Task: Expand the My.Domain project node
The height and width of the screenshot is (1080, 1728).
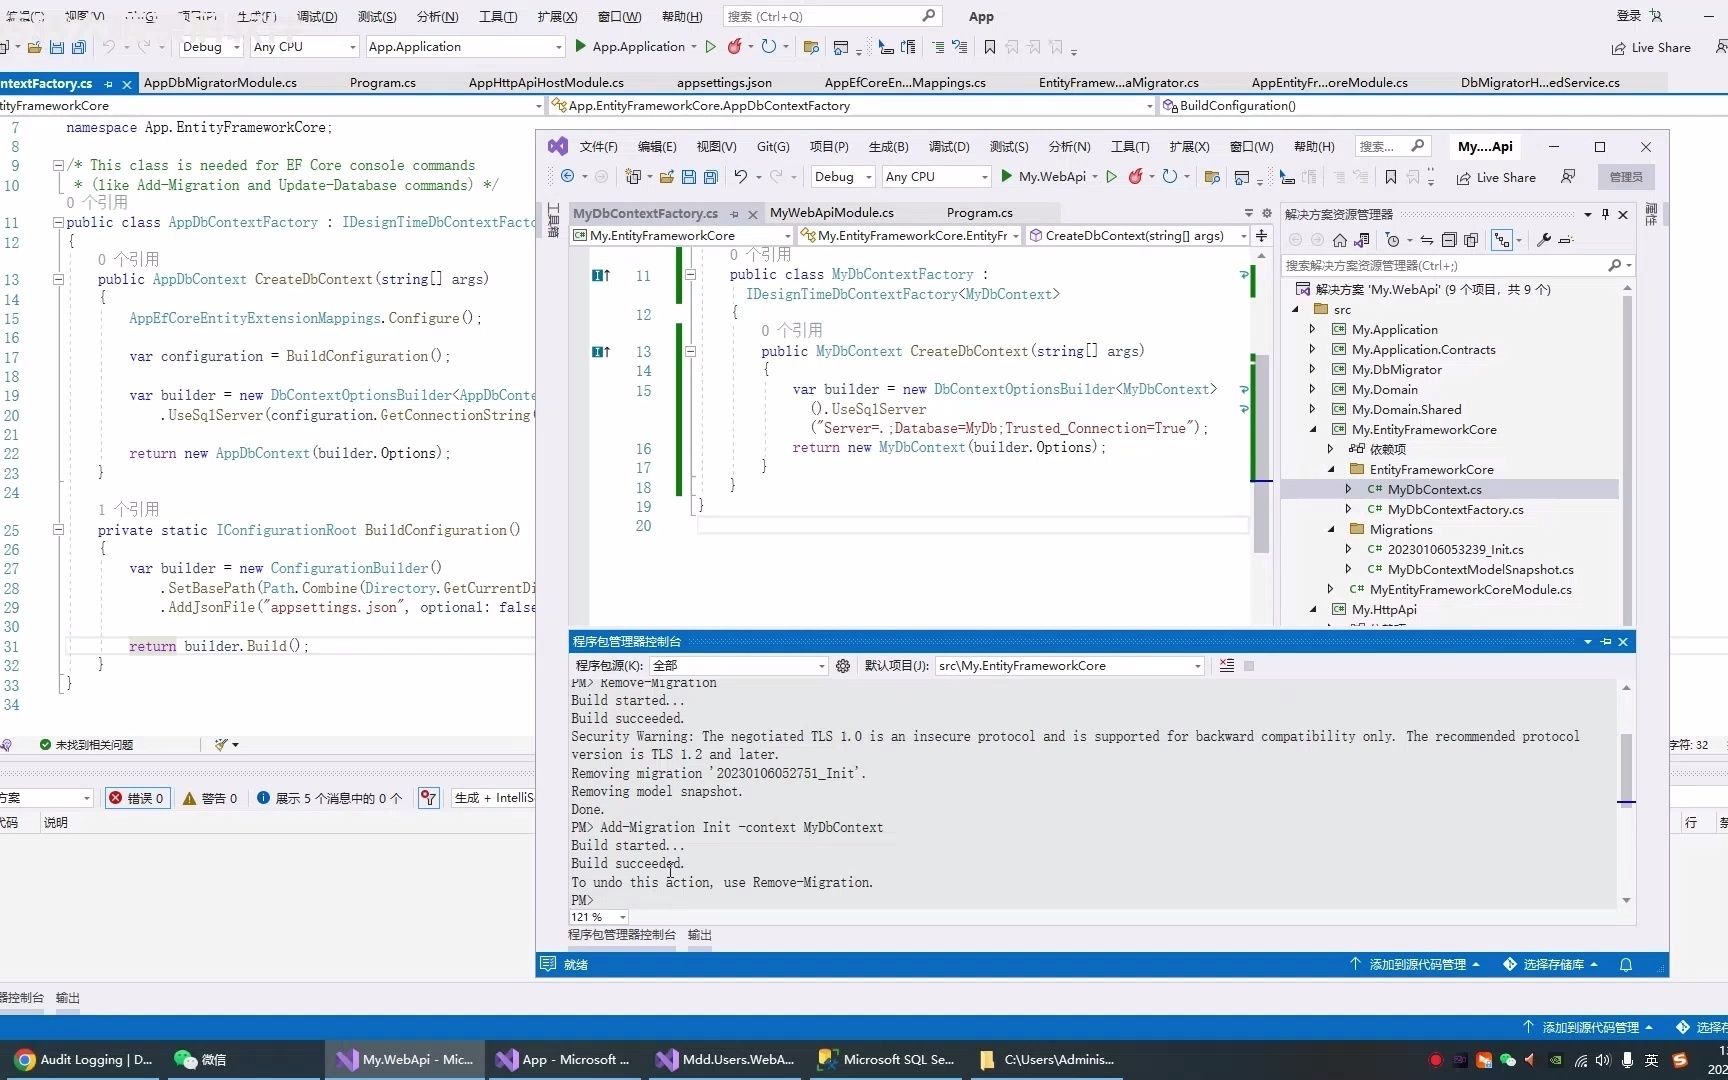Action: coord(1313,389)
